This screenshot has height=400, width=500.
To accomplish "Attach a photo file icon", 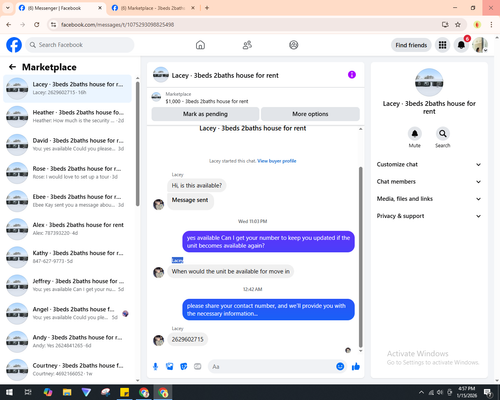I will [x=170, y=367].
